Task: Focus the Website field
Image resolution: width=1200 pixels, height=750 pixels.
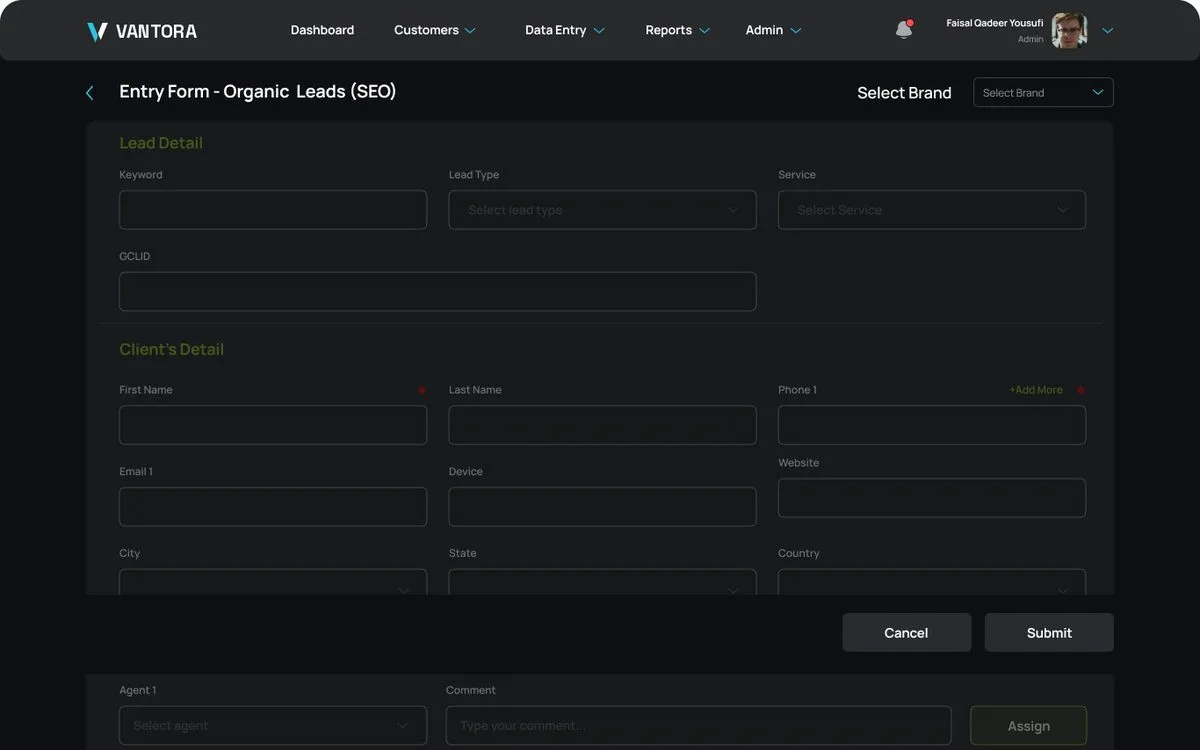Action: (x=932, y=498)
